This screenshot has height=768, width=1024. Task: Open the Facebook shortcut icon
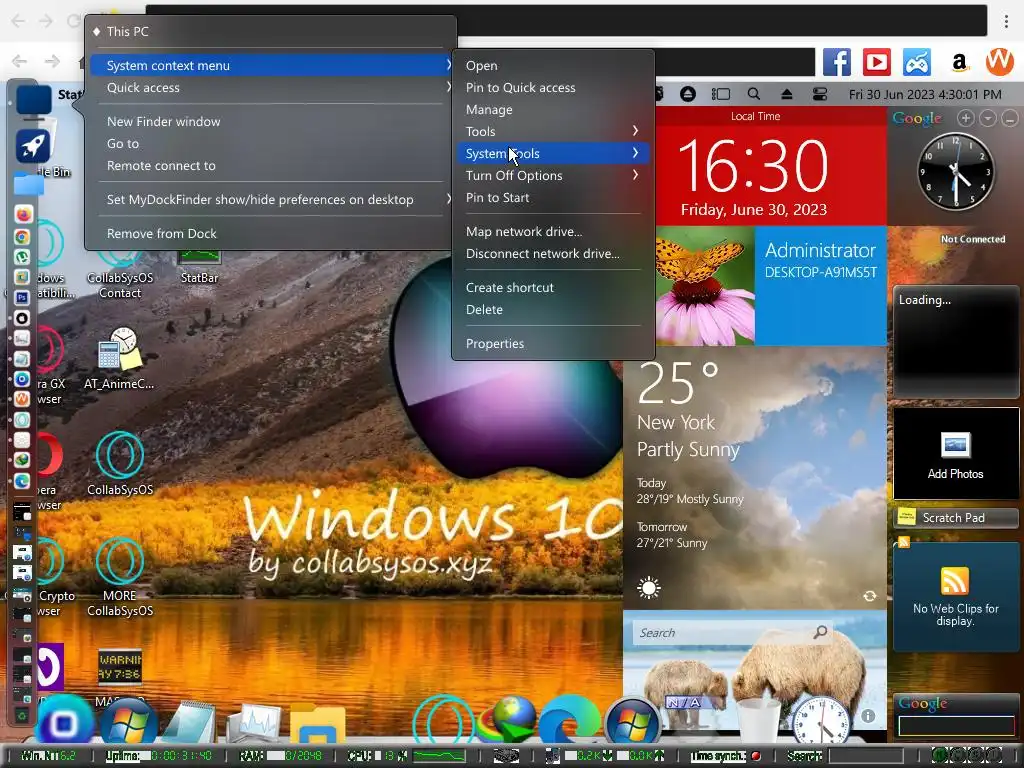pyautogui.click(x=837, y=63)
